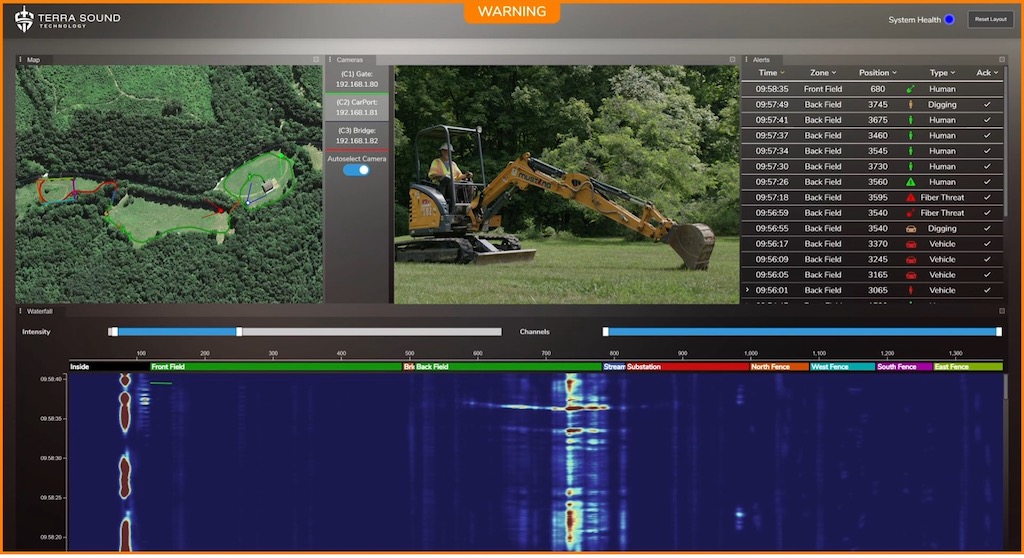Click the Channels range slider right handle
This screenshot has height=558, width=1024.
click(999, 332)
